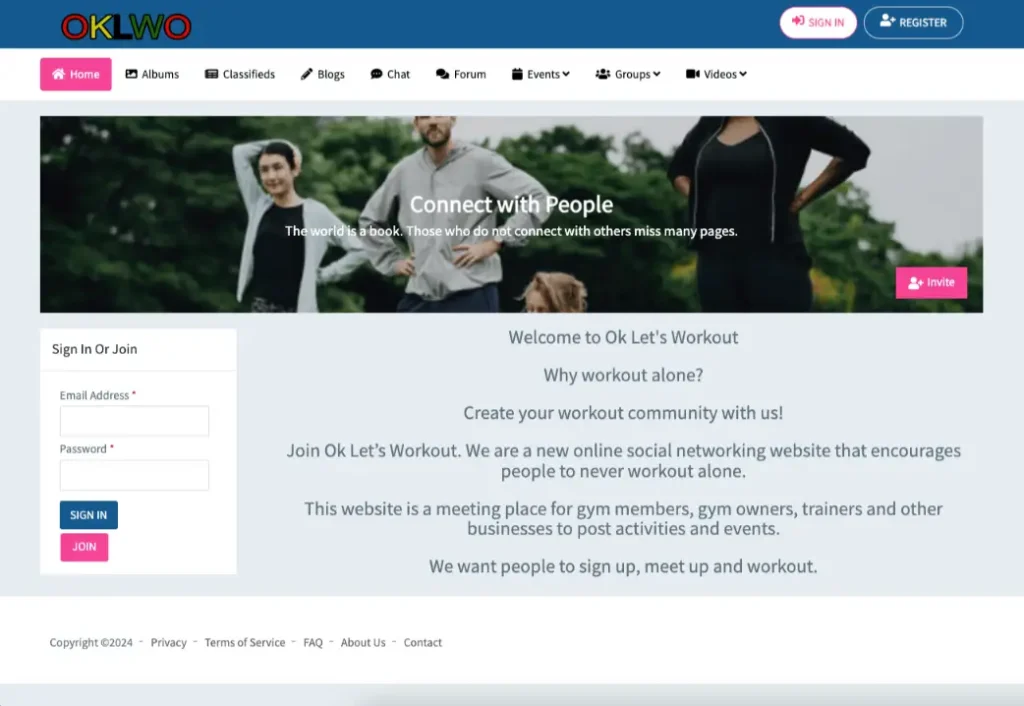Click the sign-in arrow icon in the header

pos(799,22)
